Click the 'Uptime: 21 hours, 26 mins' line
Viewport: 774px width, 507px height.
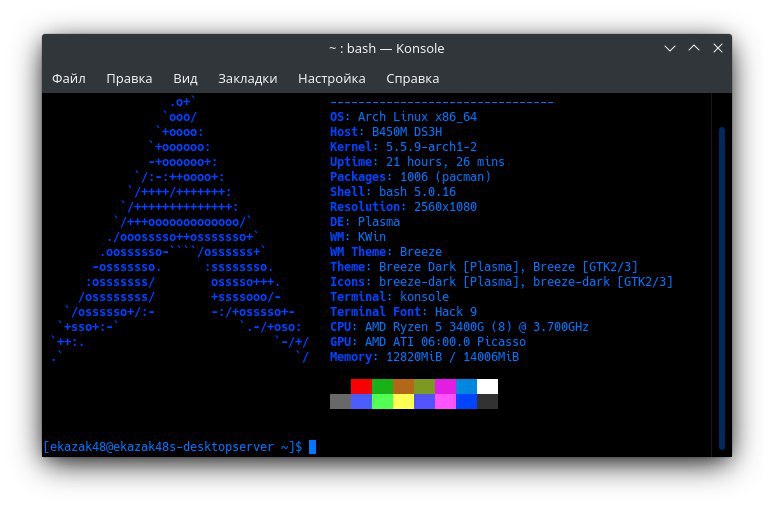coord(417,162)
